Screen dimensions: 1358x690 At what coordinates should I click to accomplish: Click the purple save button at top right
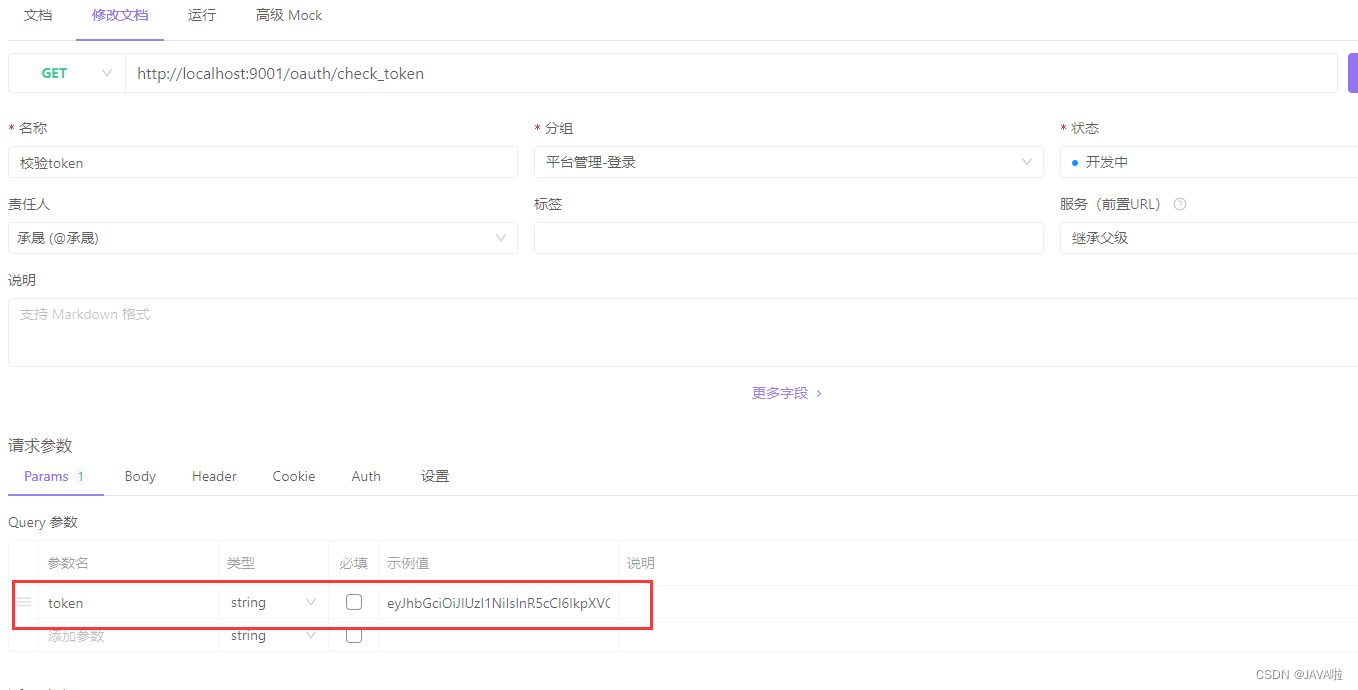[1352, 72]
